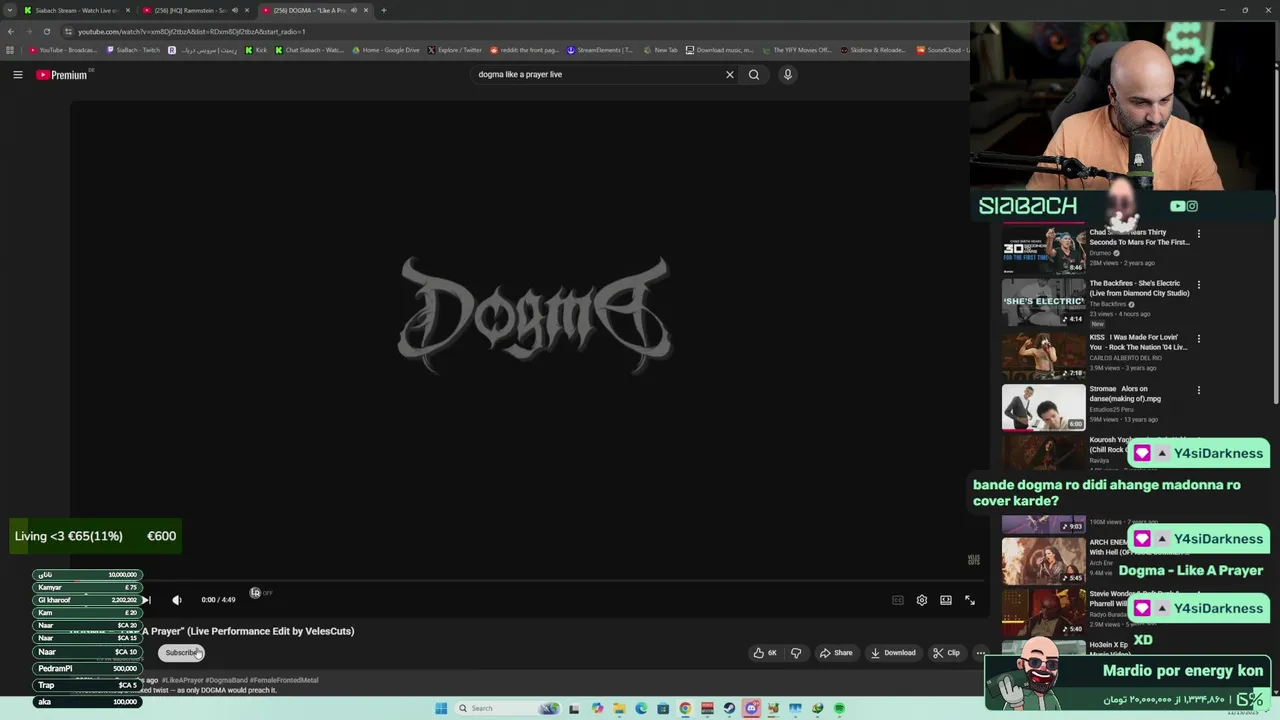Go to YouTube Premium home logo
Viewport: 1280px width, 720px height.
point(62,74)
